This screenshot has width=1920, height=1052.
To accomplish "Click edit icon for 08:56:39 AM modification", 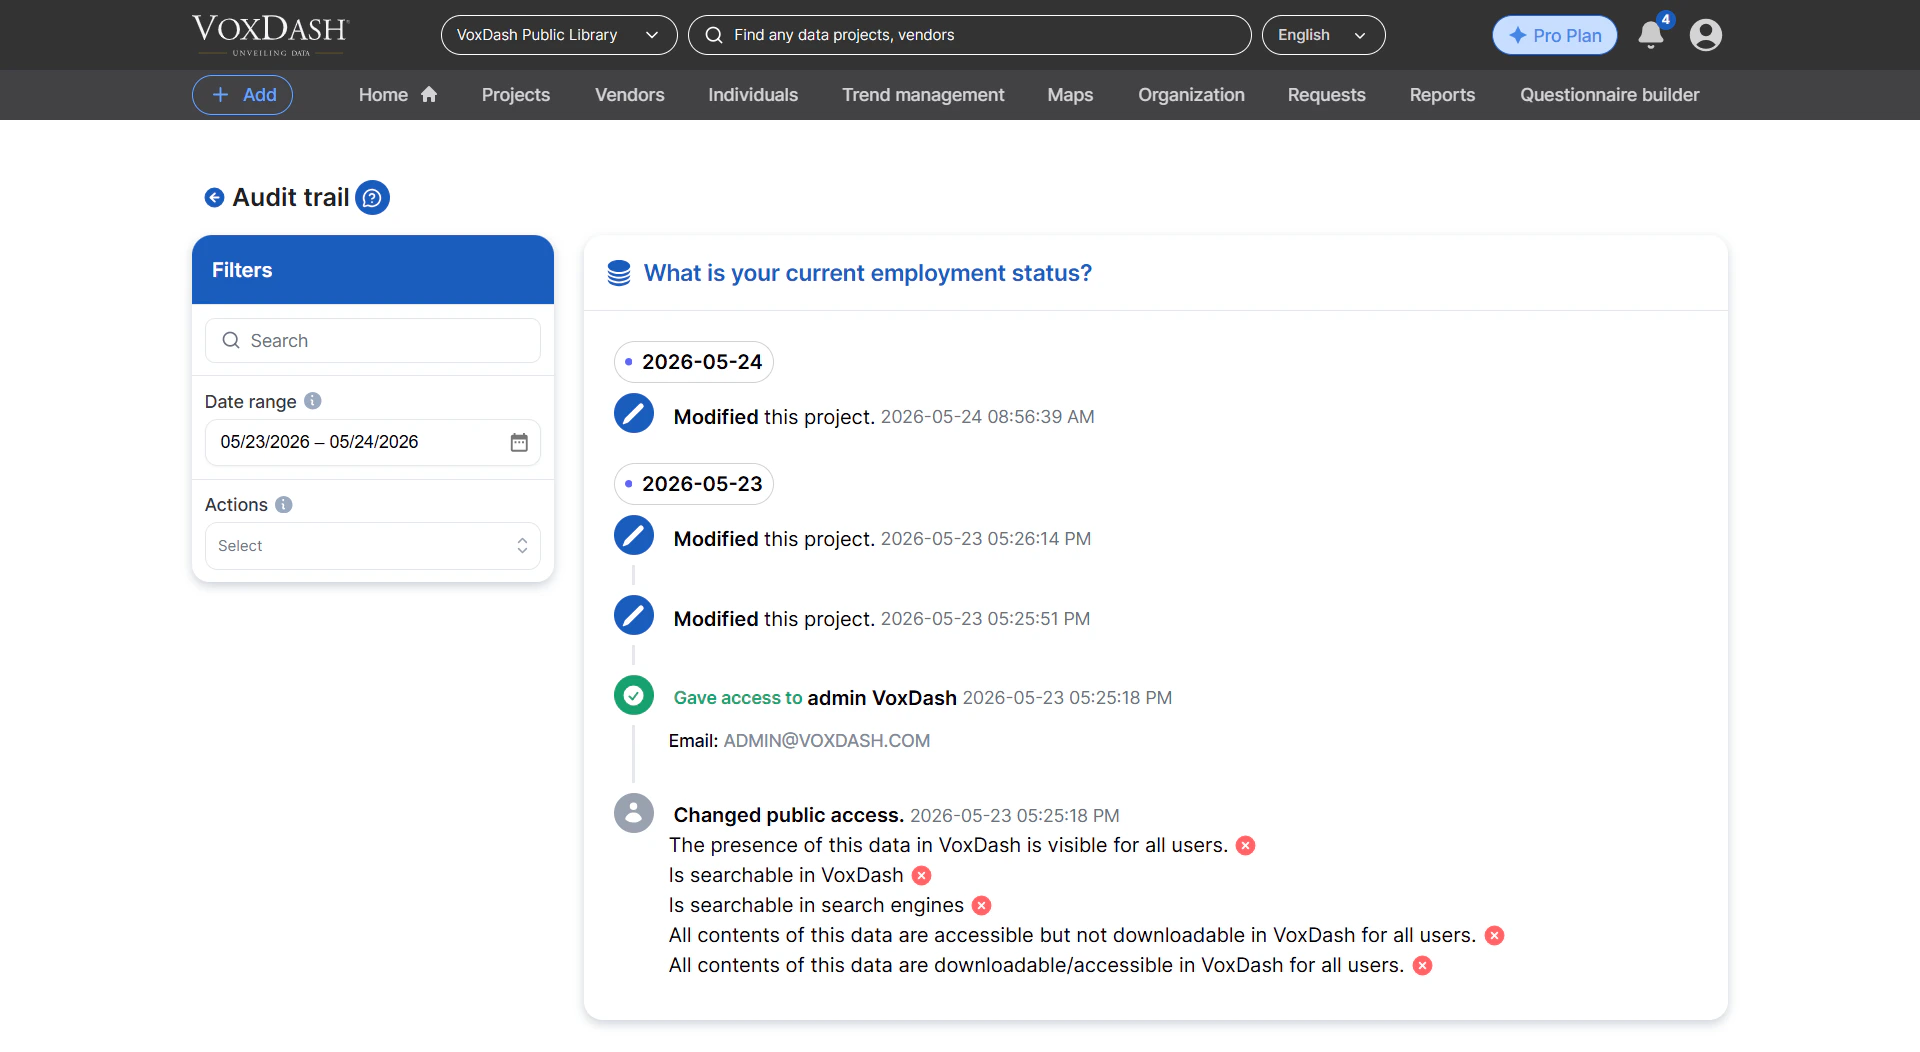I will click(634, 414).
